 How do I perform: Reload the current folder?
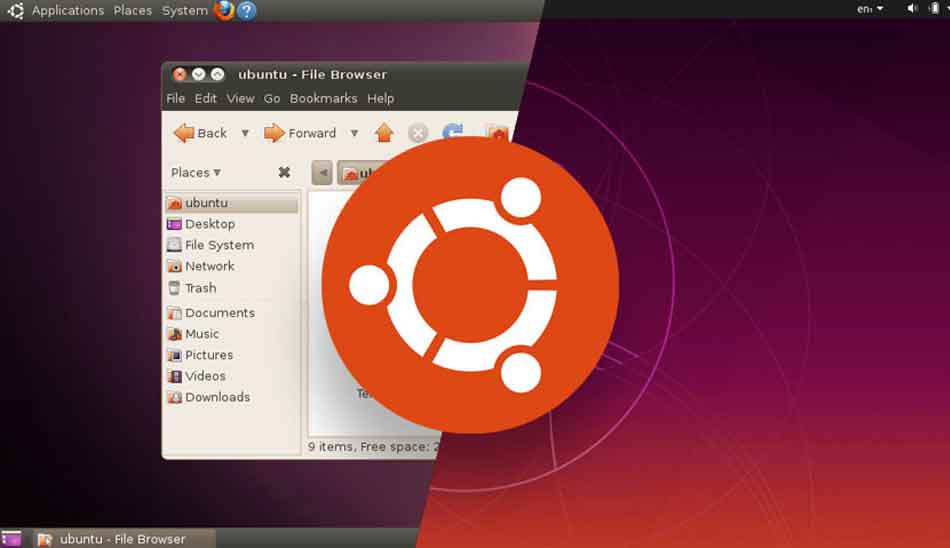[x=453, y=130]
